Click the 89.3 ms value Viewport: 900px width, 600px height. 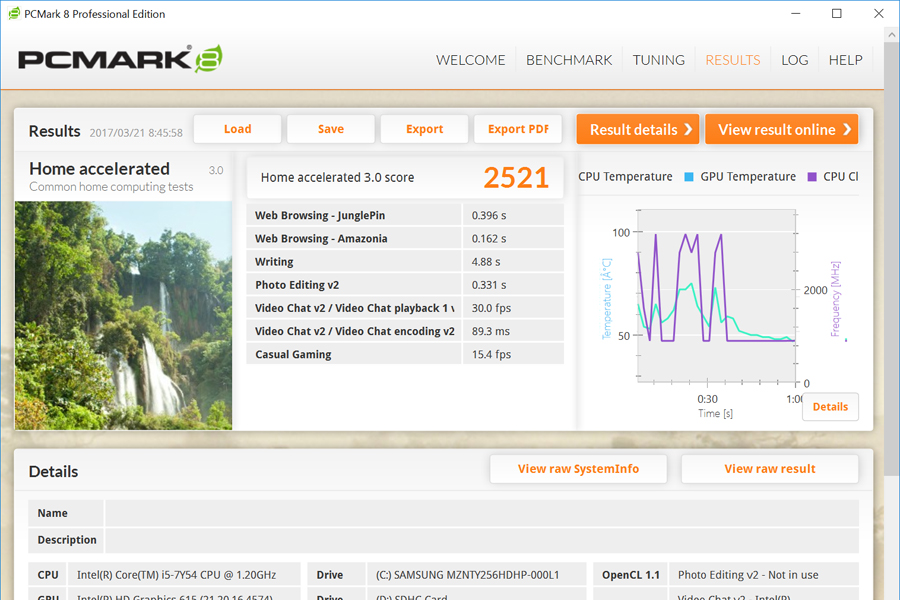[491, 331]
